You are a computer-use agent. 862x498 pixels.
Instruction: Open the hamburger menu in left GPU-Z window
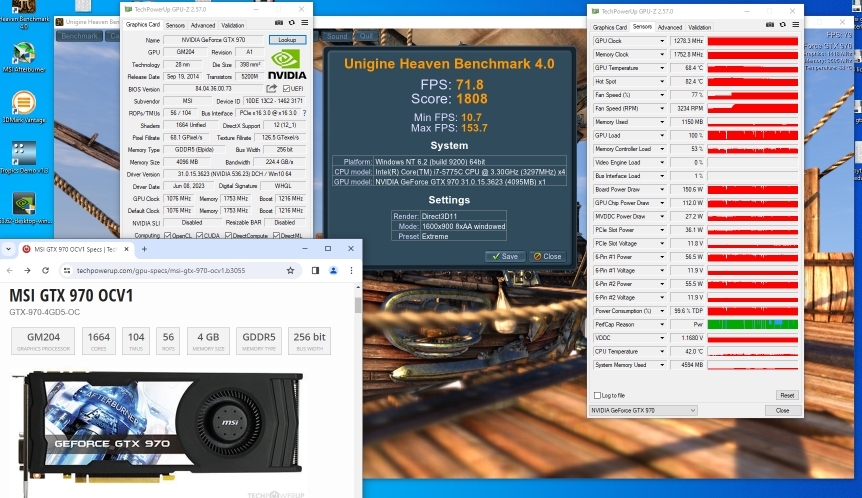(305, 23)
